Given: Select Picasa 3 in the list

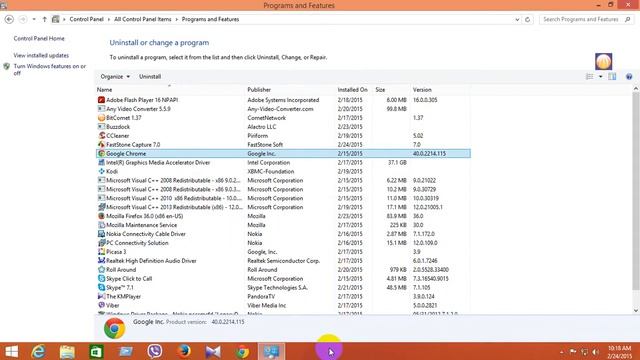Looking at the screenshot, I should coord(283,252).
